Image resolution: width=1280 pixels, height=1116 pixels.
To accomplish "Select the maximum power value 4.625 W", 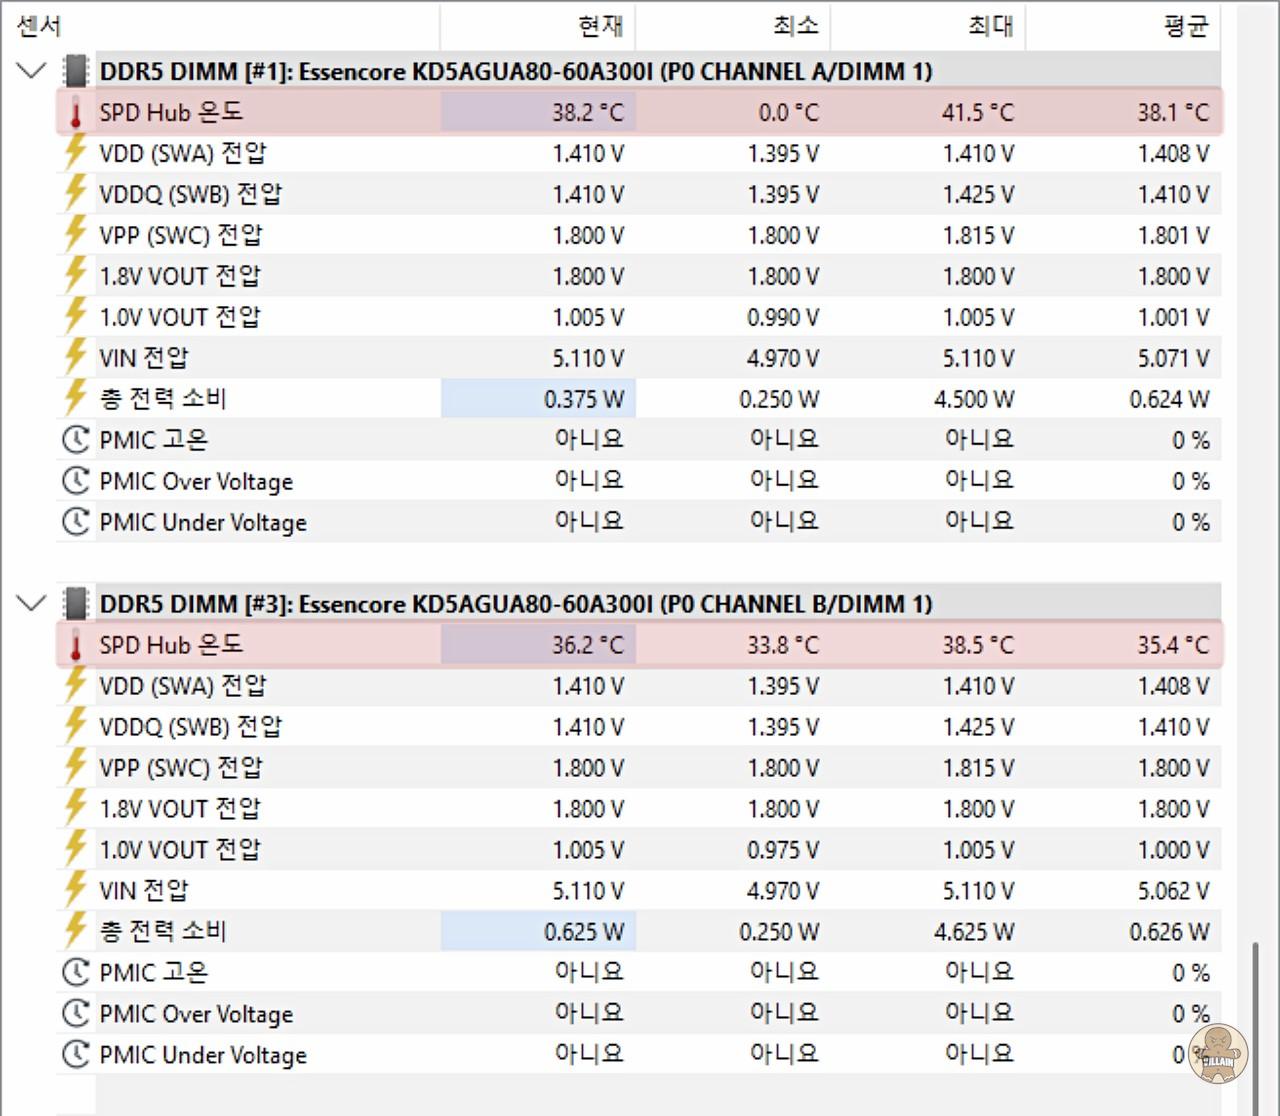I will click(974, 932).
